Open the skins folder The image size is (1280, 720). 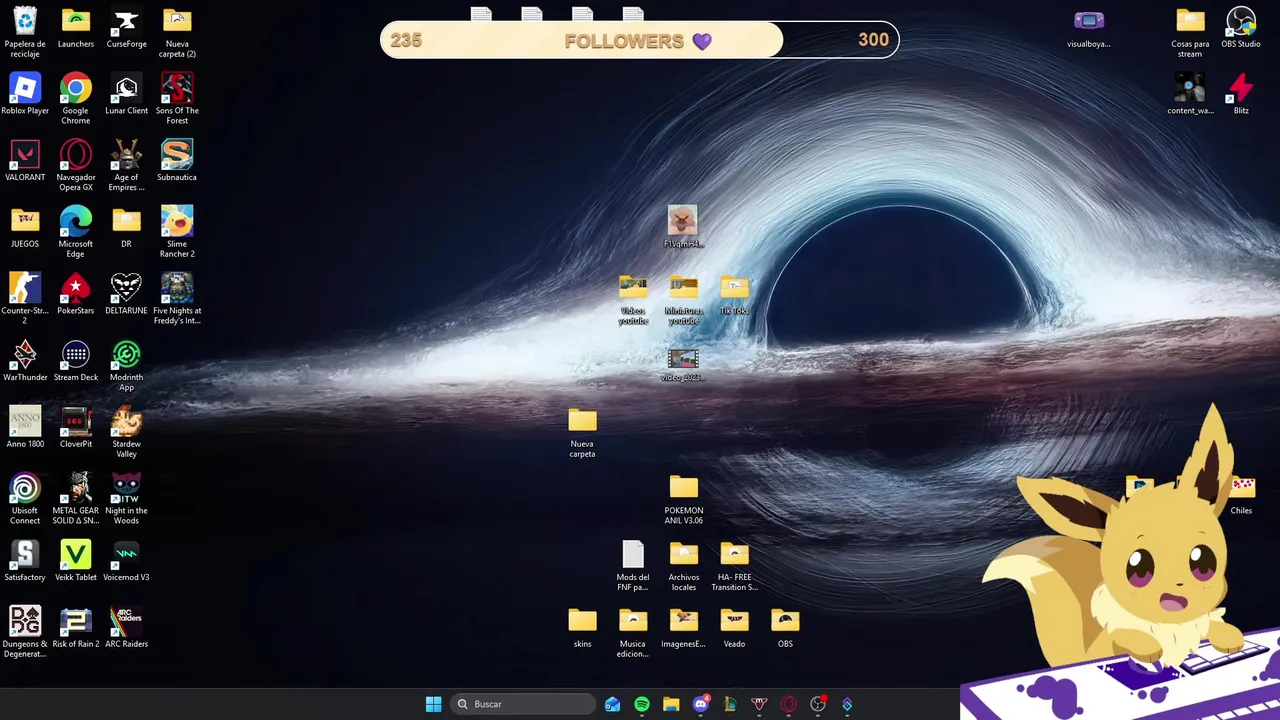click(582, 621)
